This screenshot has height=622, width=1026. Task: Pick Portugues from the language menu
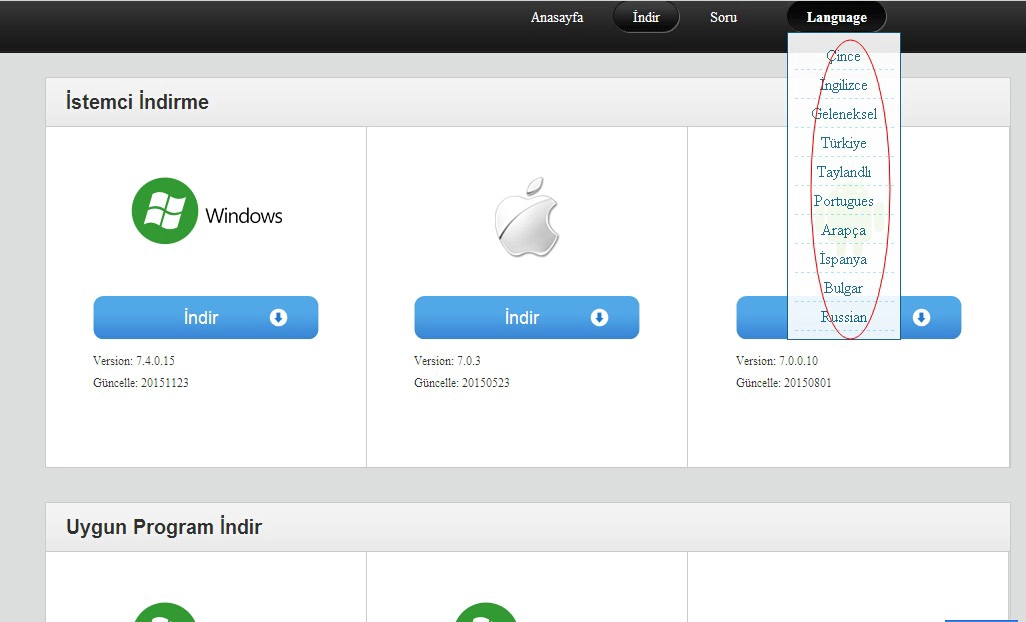[843, 201]
